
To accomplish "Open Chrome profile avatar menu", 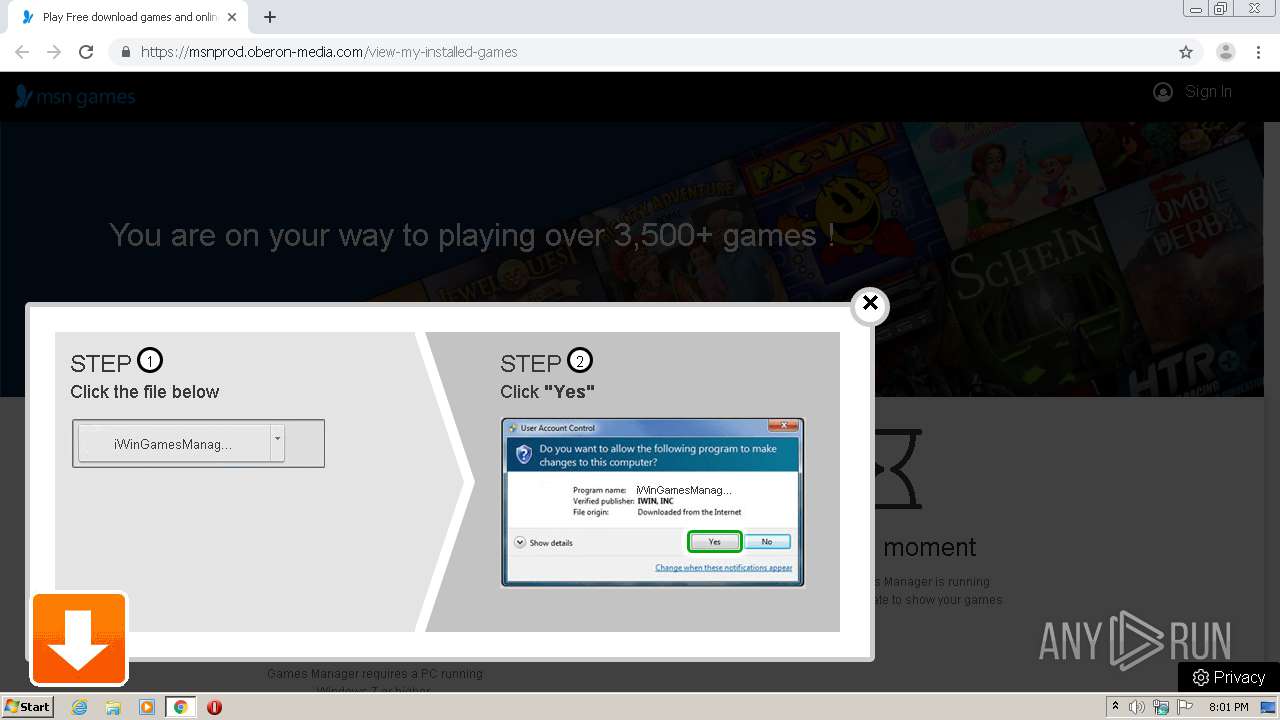I will (1226, 52).
